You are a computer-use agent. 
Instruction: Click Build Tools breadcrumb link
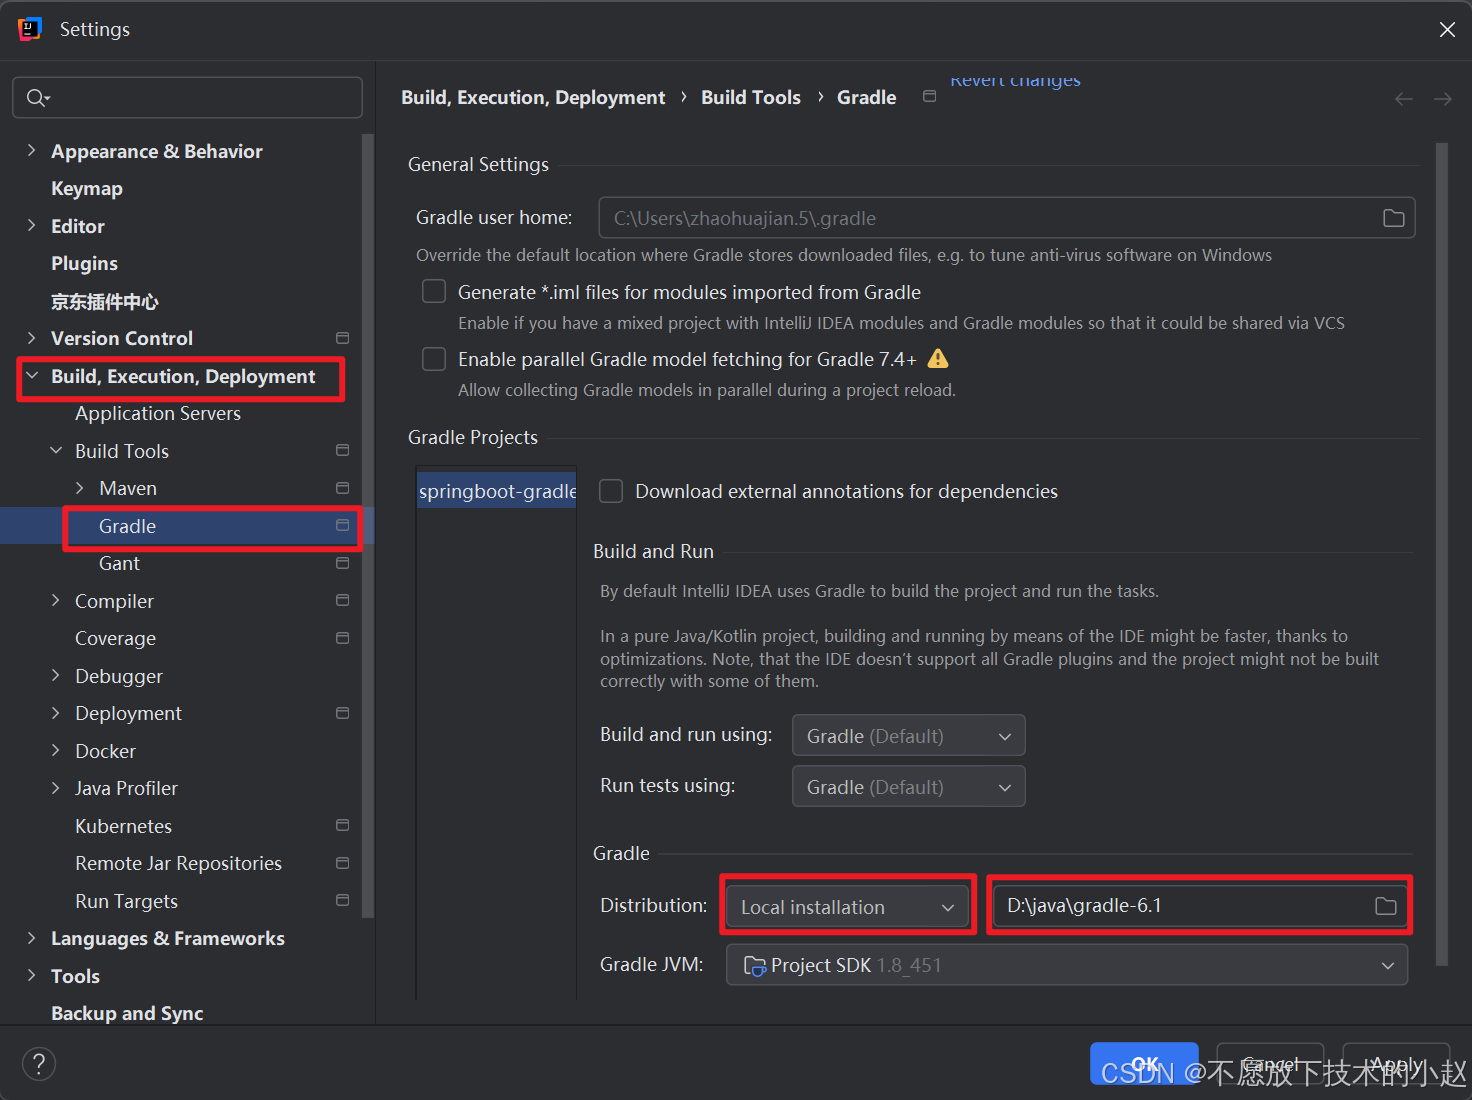pyautogui.click(x=751, y=97)
